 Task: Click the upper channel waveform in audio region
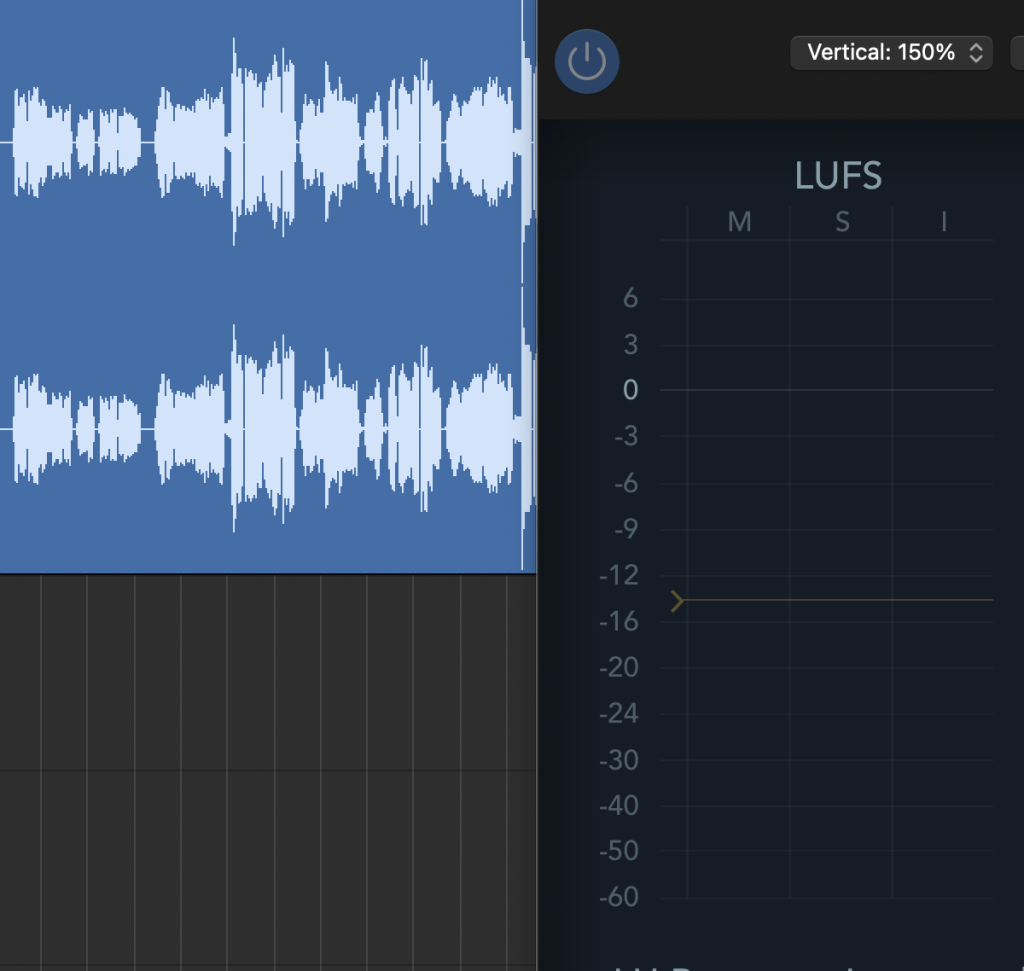260,142
